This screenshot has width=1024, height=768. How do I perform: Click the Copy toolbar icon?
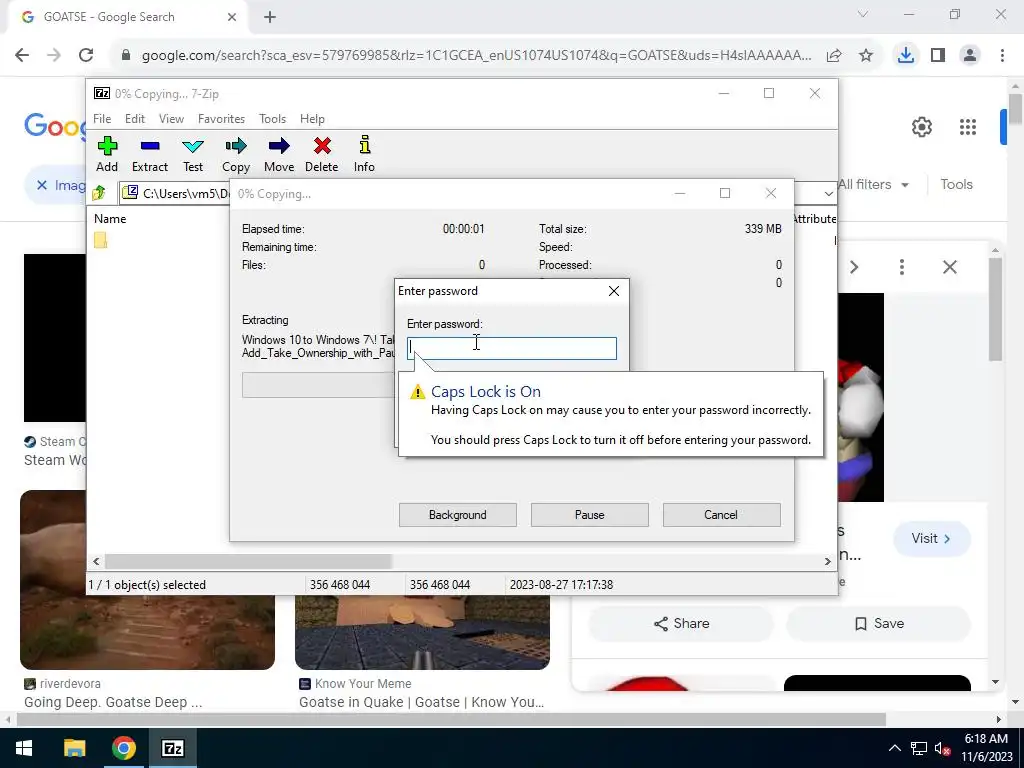click(x=236, y=154)
